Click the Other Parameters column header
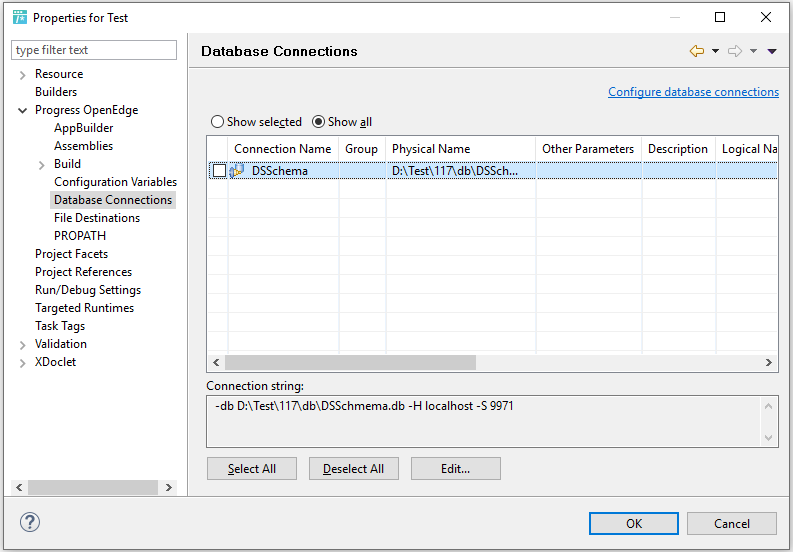 (588, 149)
